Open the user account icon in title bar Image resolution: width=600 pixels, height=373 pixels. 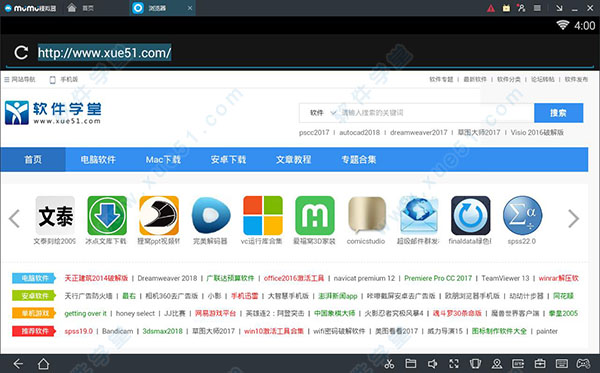pos(521,8)
